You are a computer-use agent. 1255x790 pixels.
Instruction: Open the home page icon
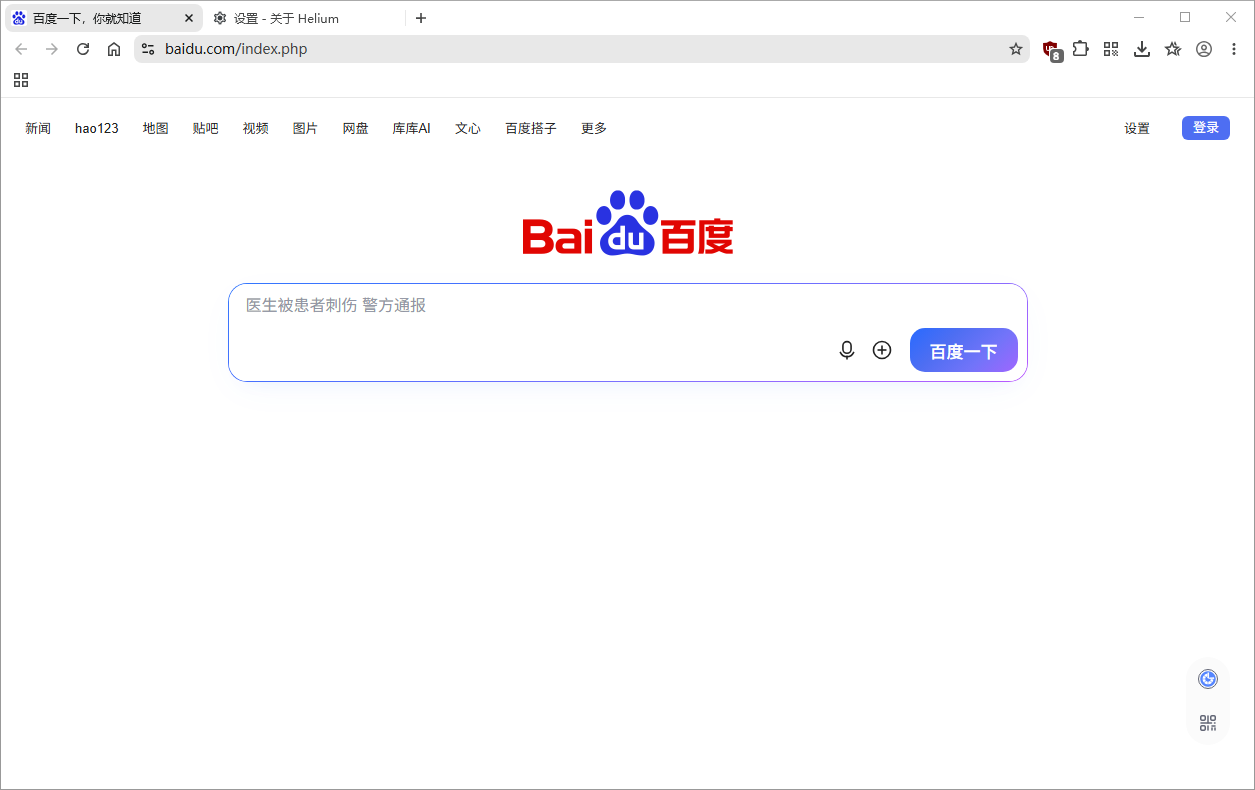click(114, 49)
